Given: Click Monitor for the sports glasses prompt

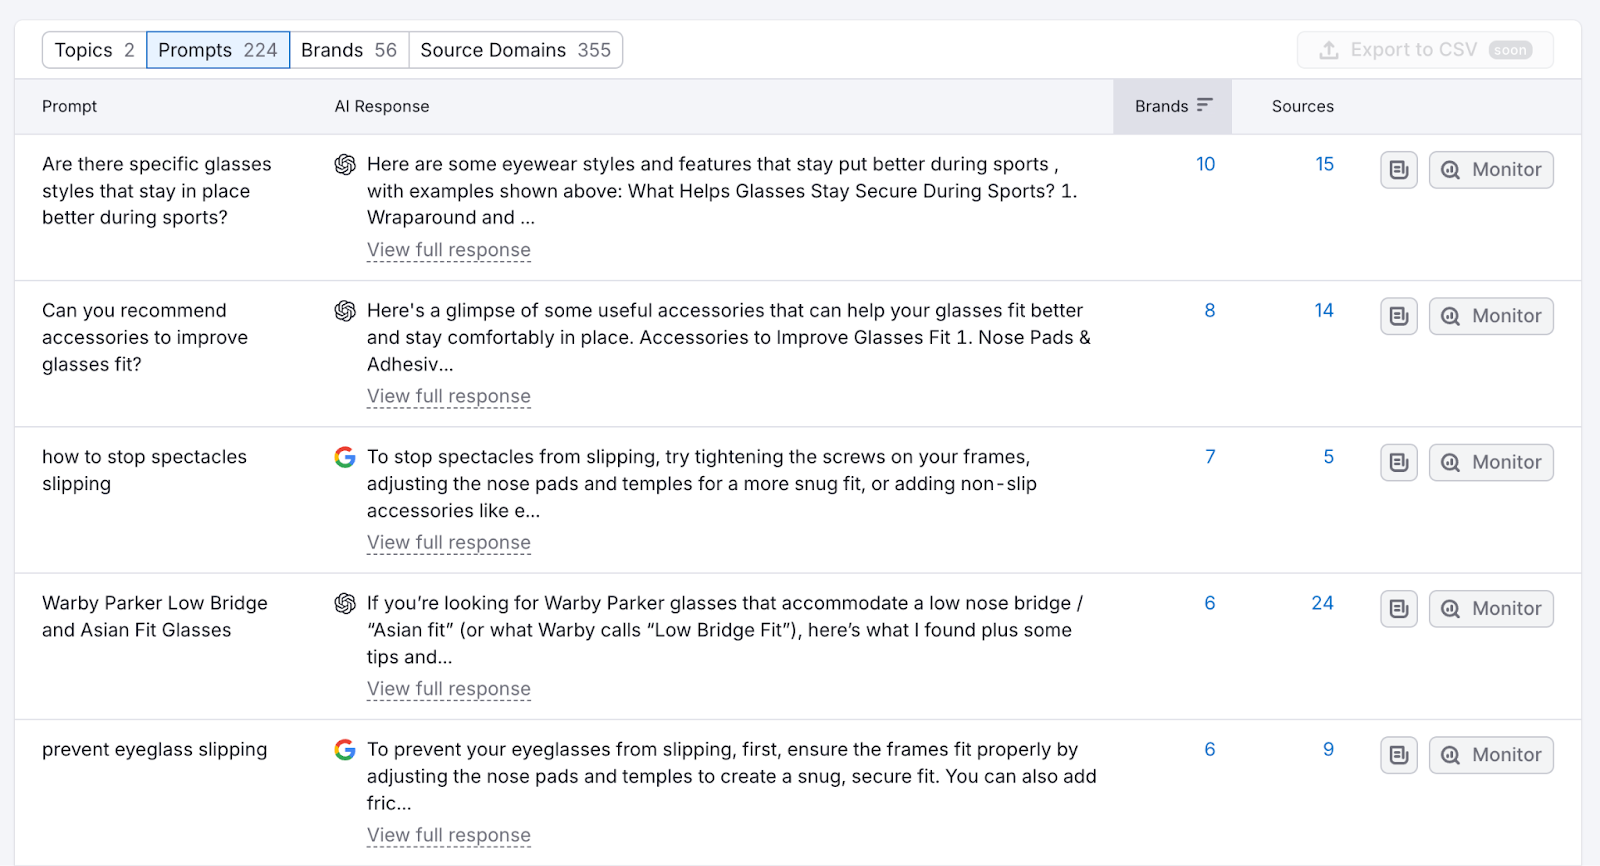Looking at the screenshot, I should pyautogui.click(x=1491, y=170).
